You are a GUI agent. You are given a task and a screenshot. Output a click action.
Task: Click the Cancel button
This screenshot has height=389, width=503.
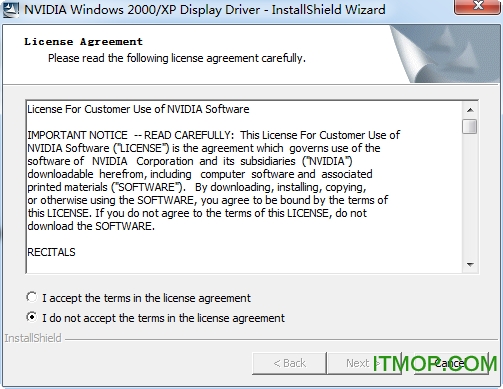tap(451, 363)
